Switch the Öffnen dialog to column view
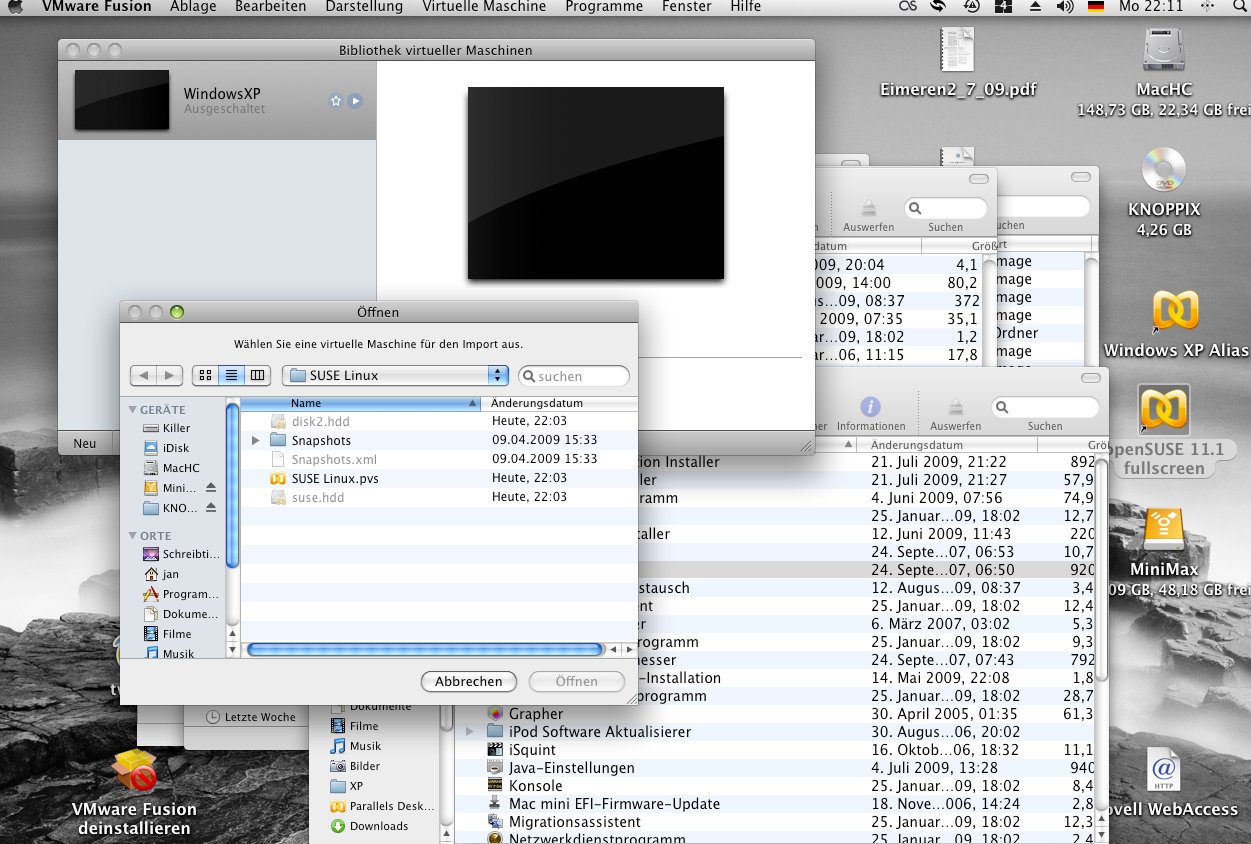Image resolution: width=1251 pixels, height=844 pixels. [x=258, y=375]
